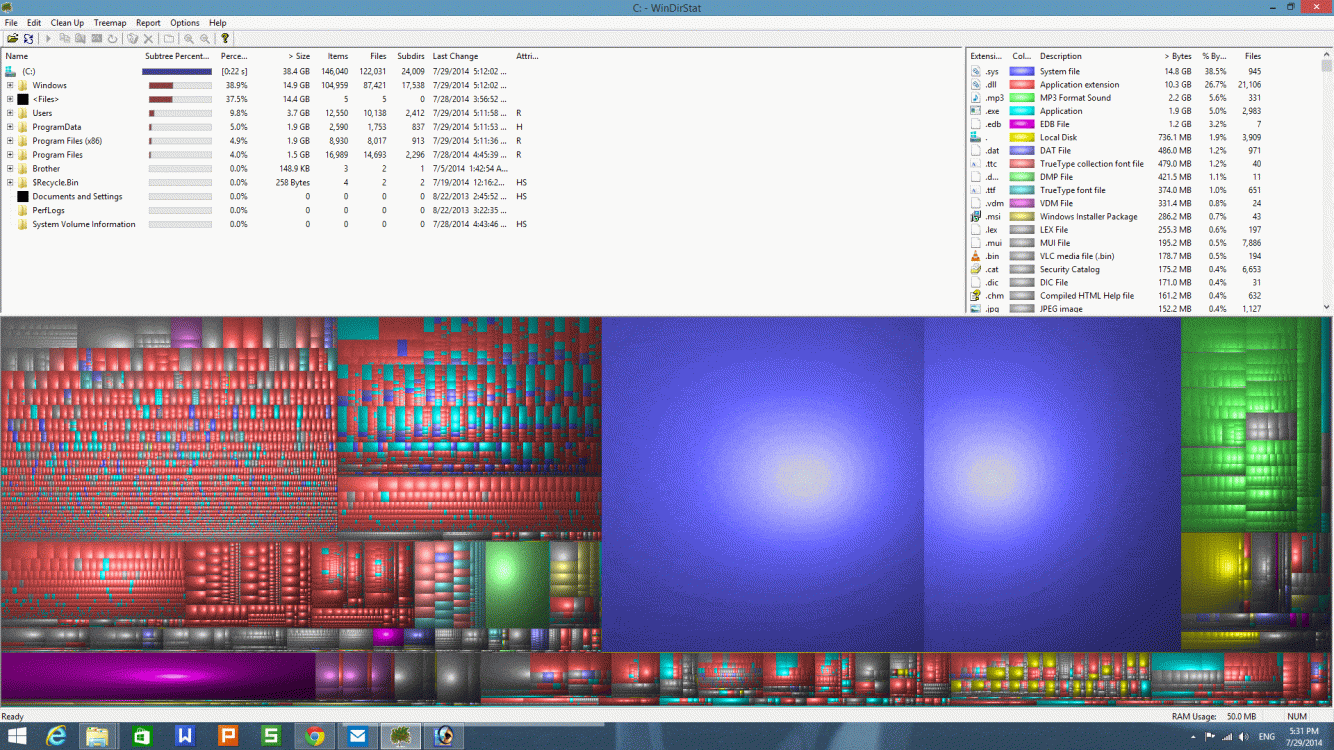Open the Options menu

point(185,22)
